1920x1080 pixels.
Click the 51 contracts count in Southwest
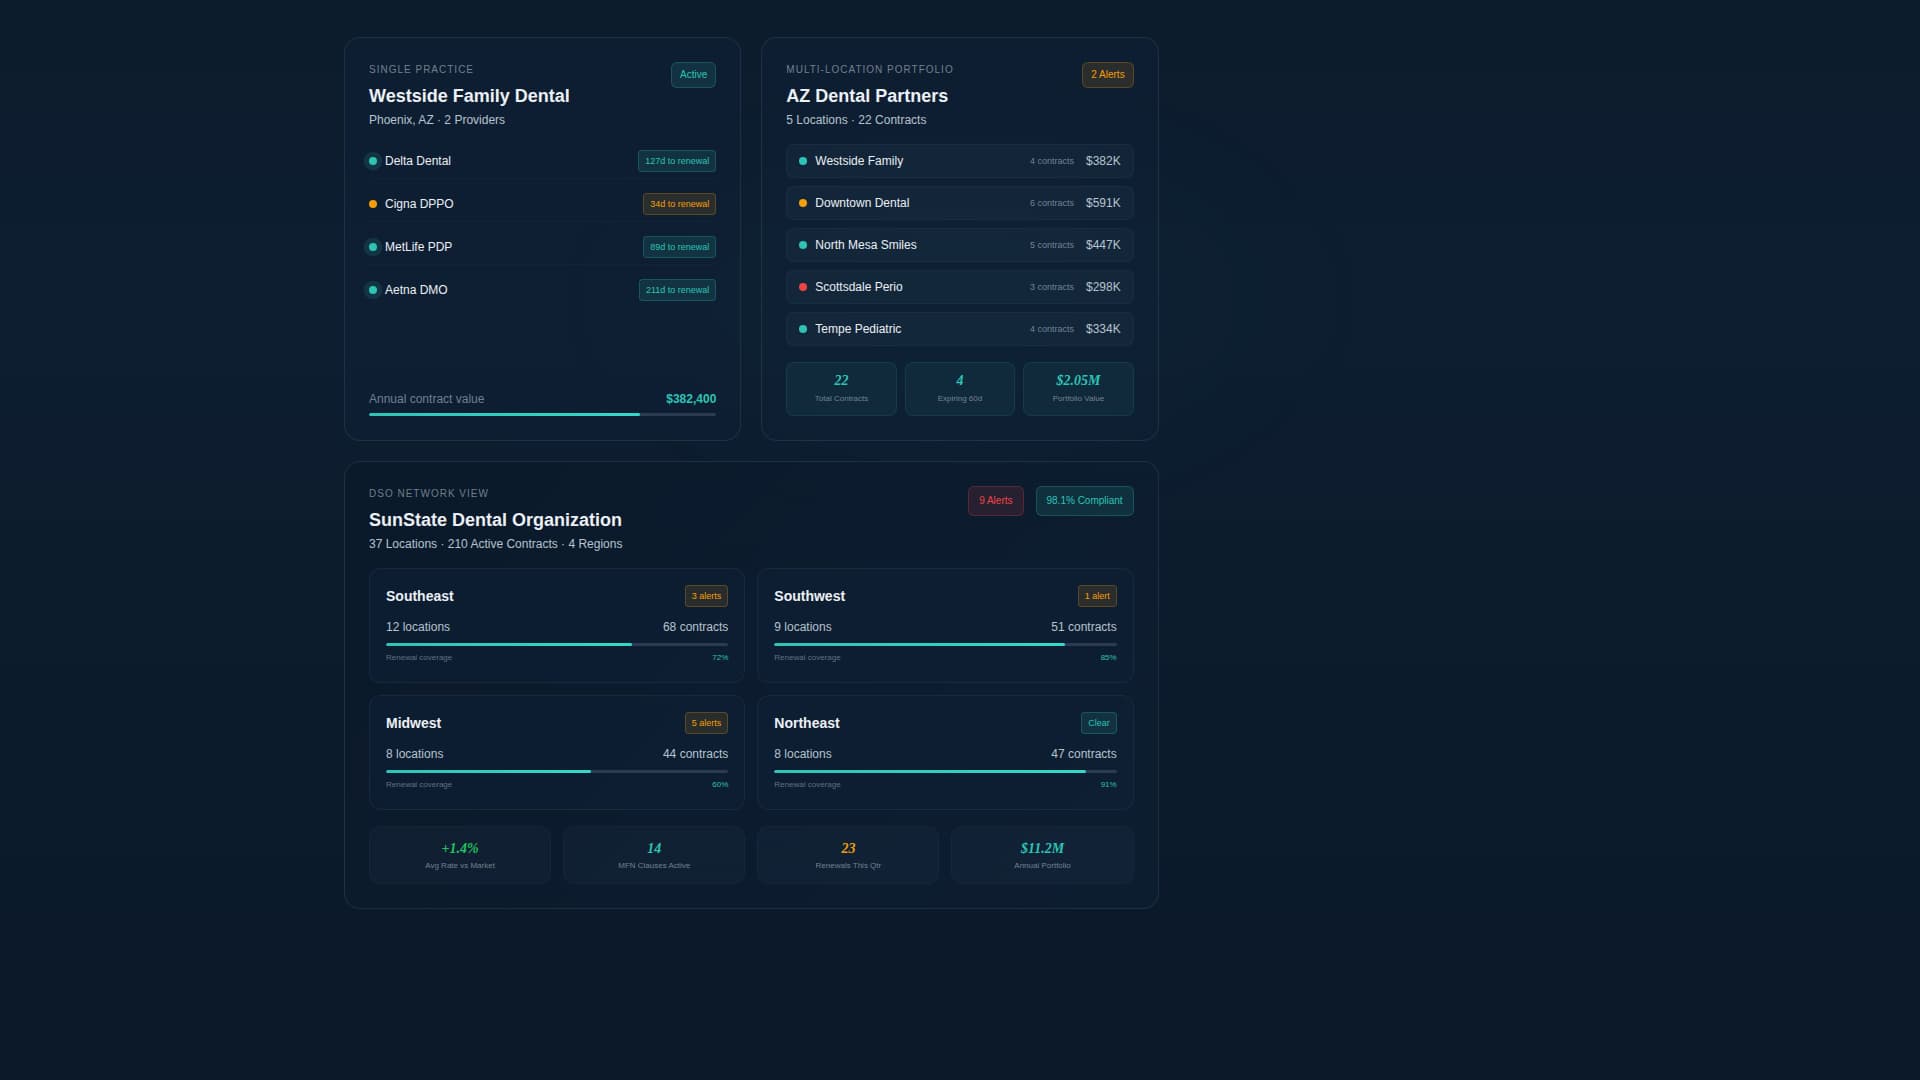coord(1083,627)
